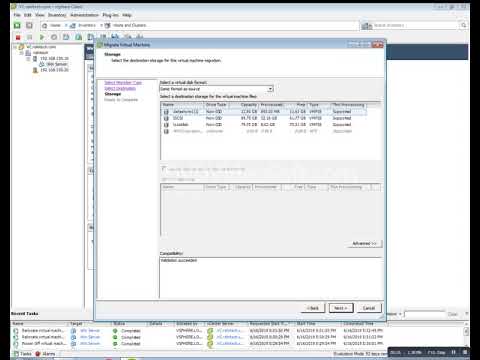Click the suspend VM toolbar icon
Screen dimensions: 480x360
30,37
